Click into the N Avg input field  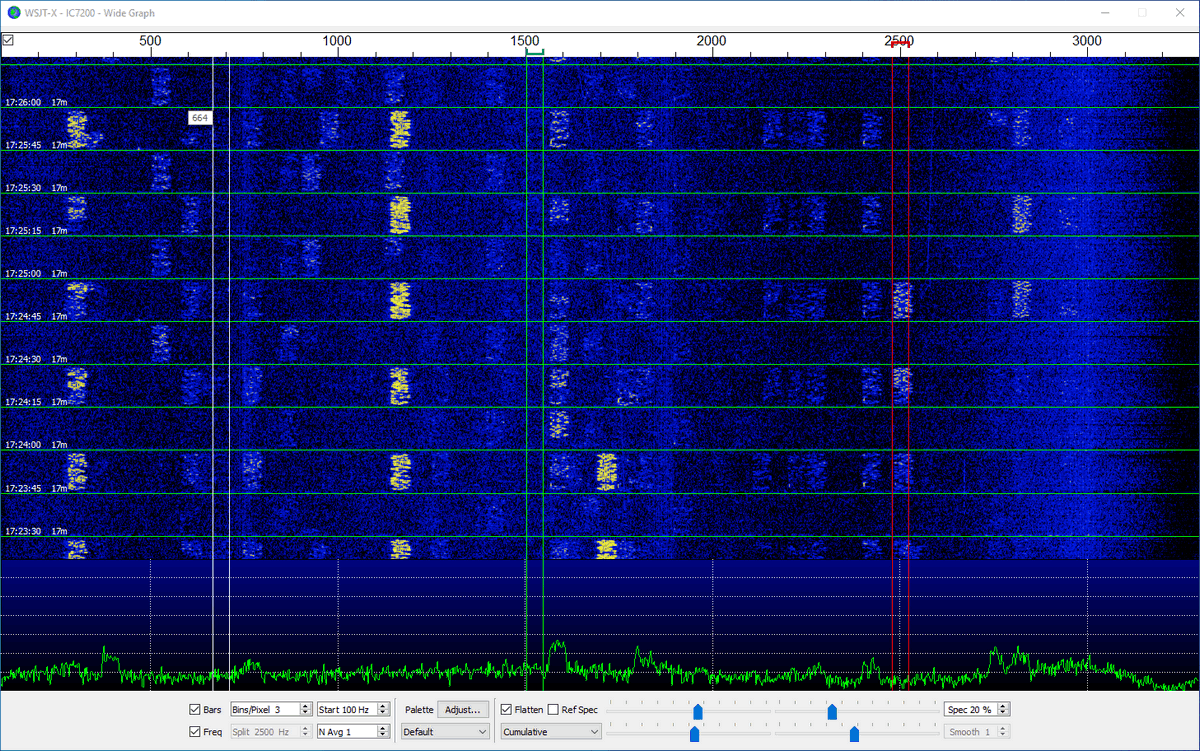346,732
